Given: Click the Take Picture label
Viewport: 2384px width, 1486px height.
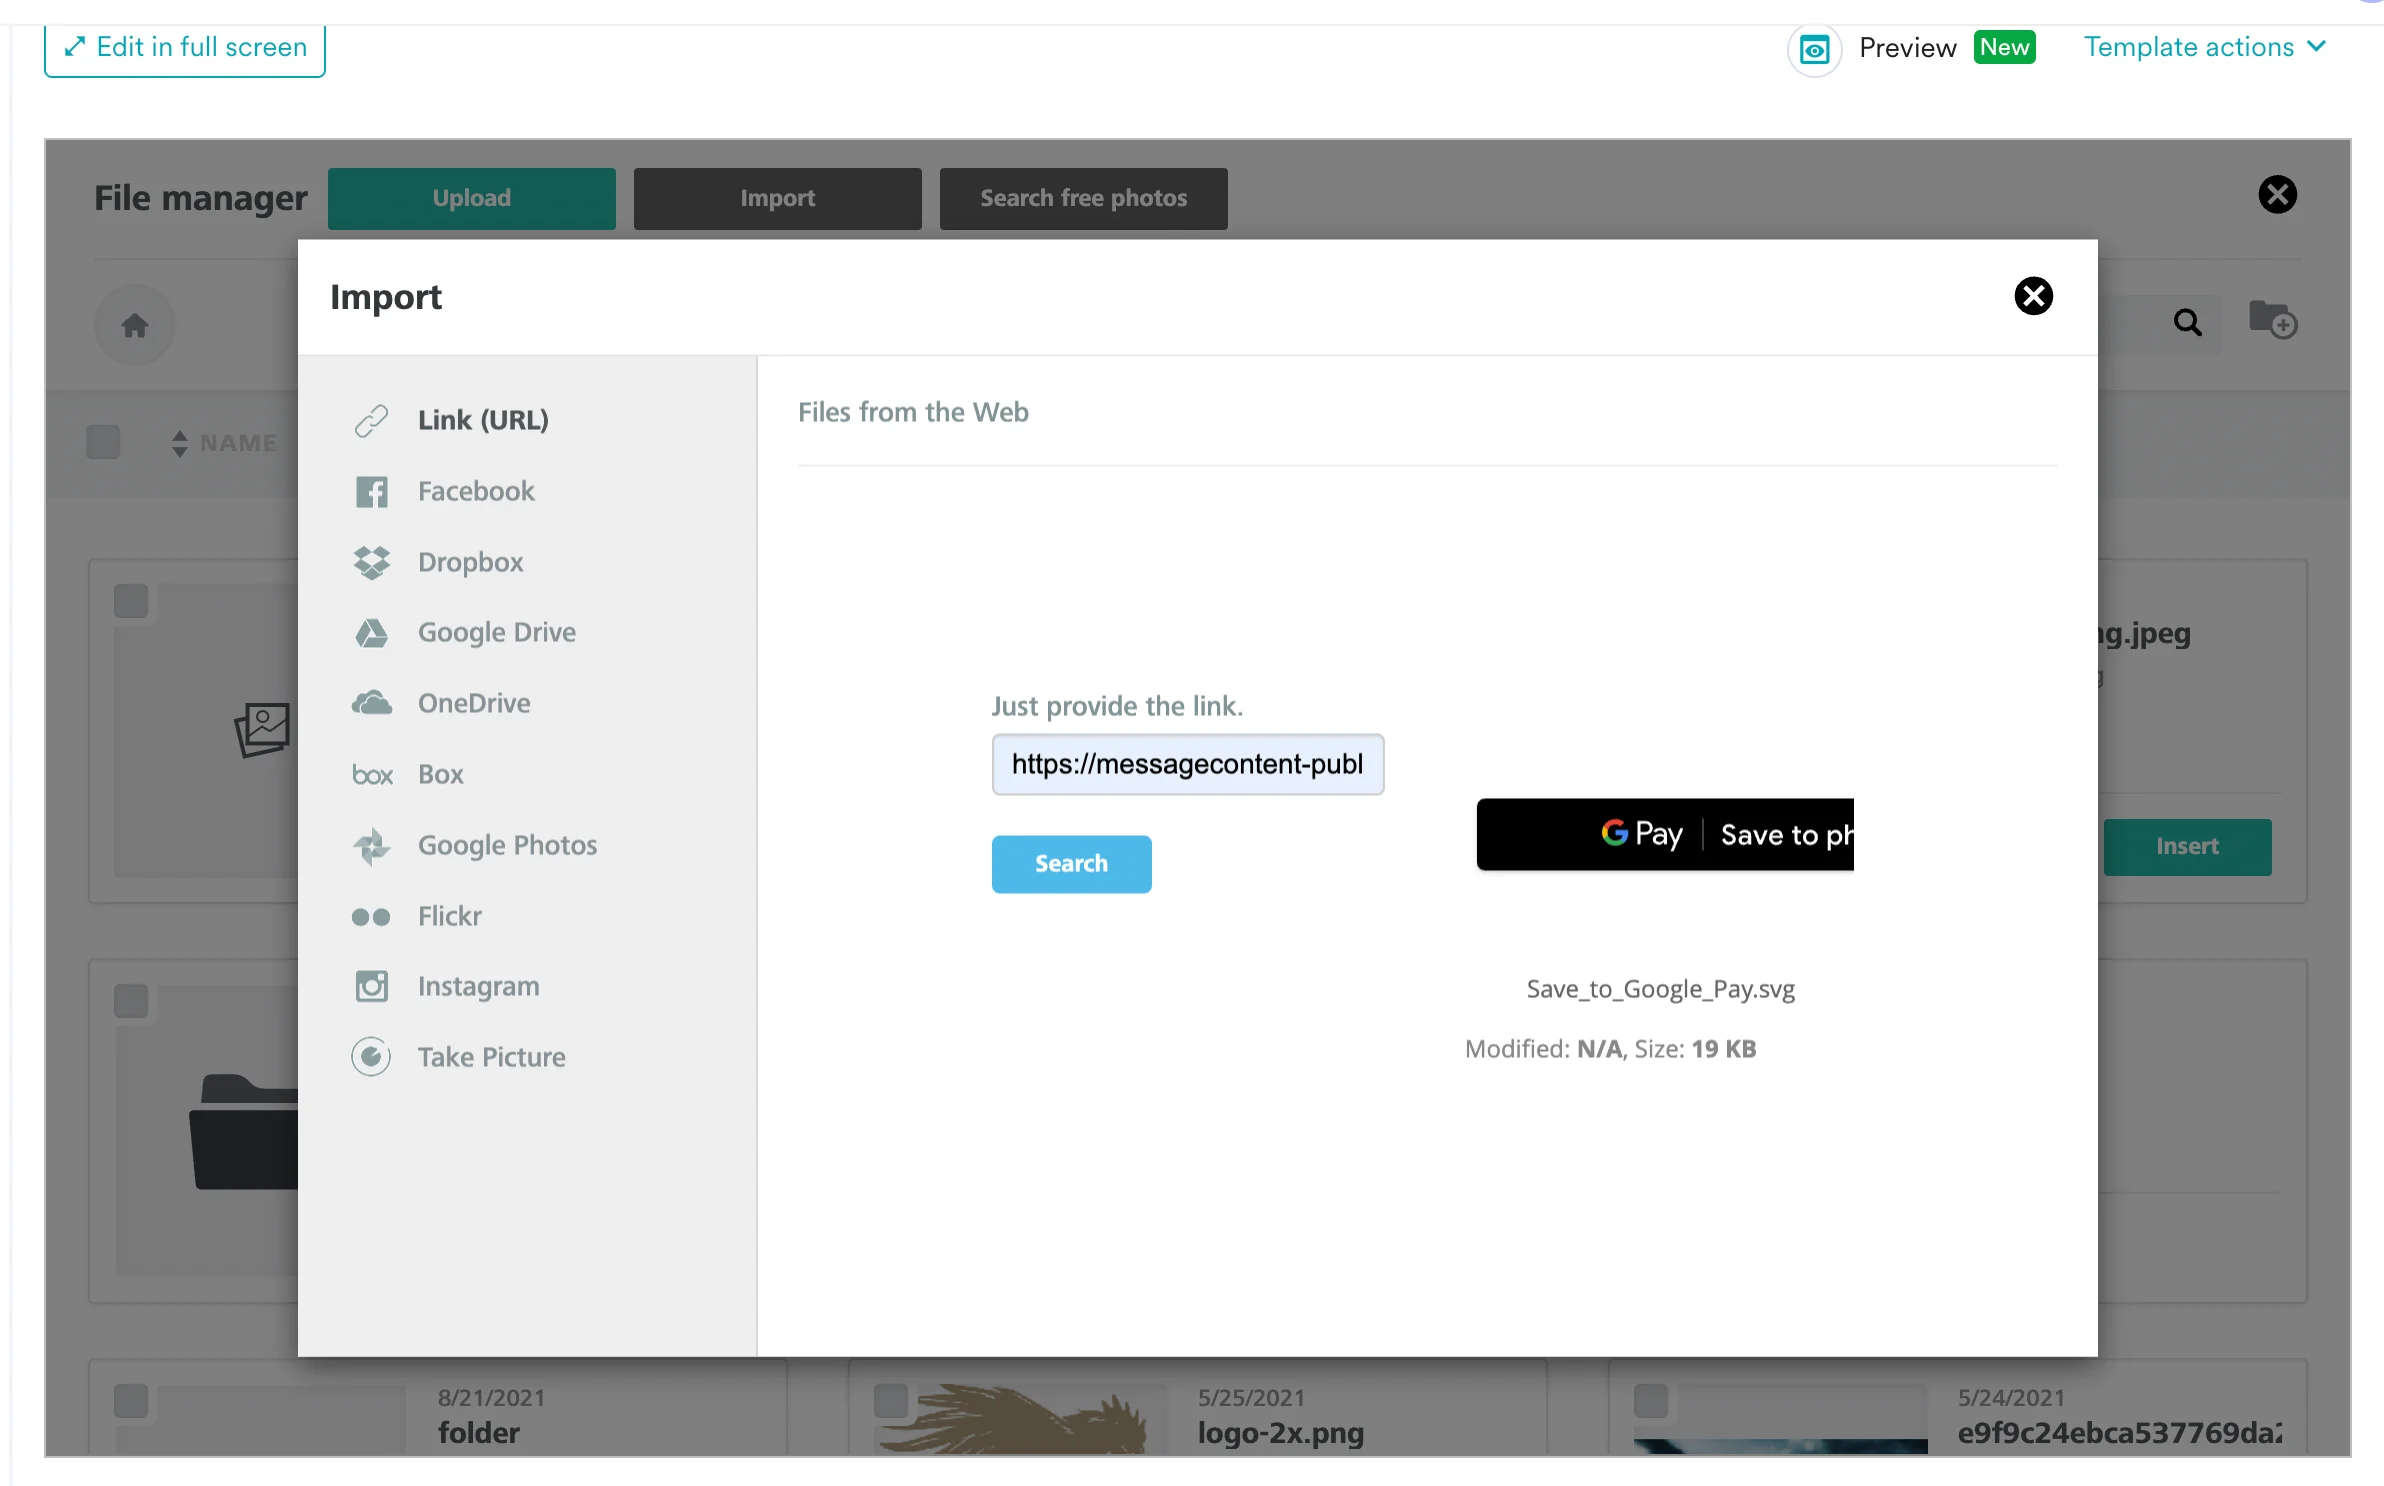Looking at the screenshot, I should pos(491,1057).
